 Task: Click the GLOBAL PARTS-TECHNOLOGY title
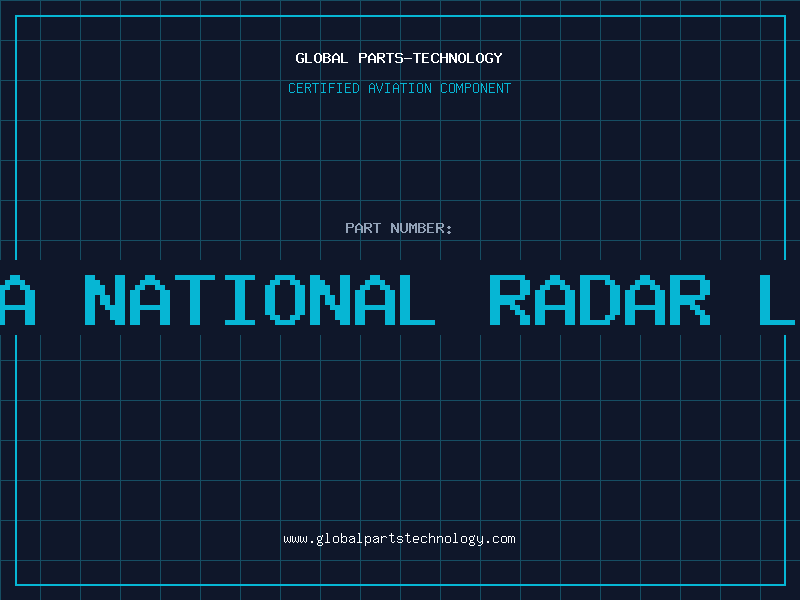399,58
